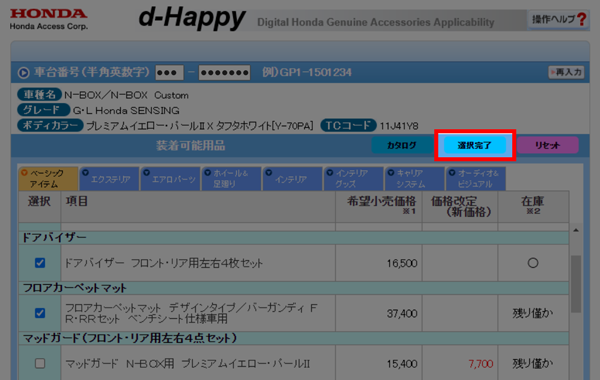The width and height of the screenshot is (600, 380).
Task: Click the 再入力 button
Action: tap(566, 72)
